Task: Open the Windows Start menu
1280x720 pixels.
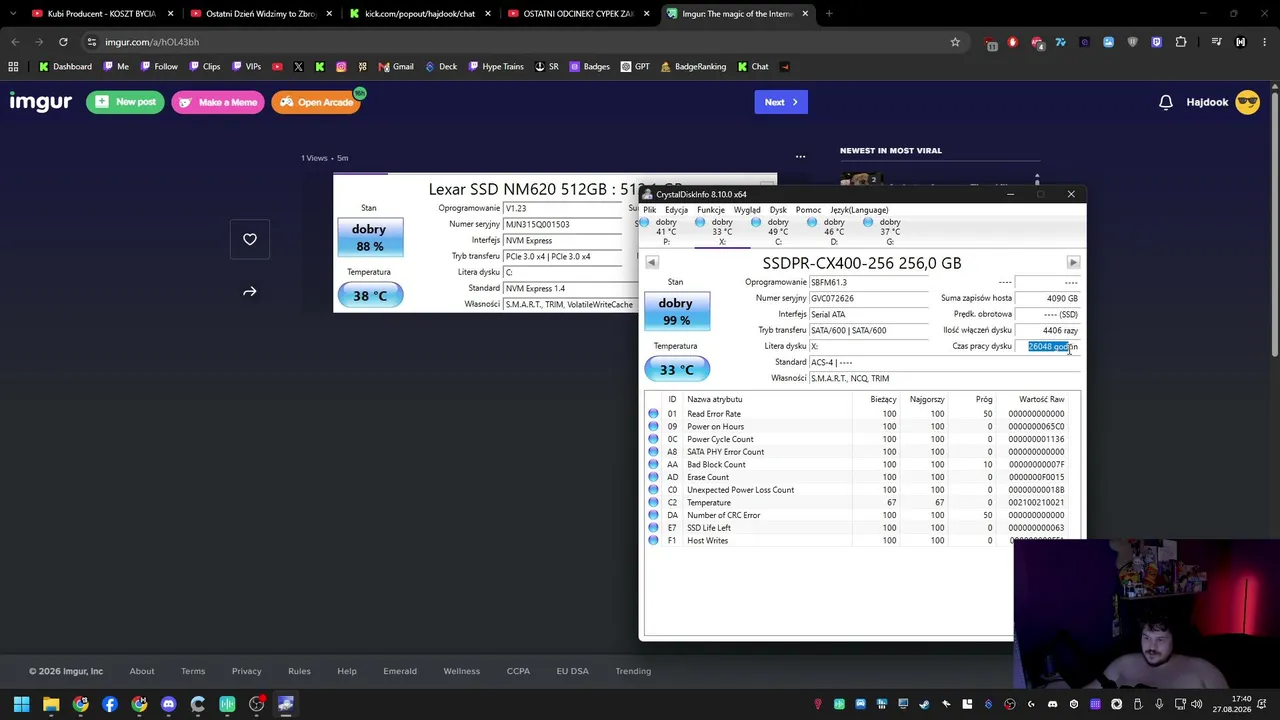Action: coord(21,704)
